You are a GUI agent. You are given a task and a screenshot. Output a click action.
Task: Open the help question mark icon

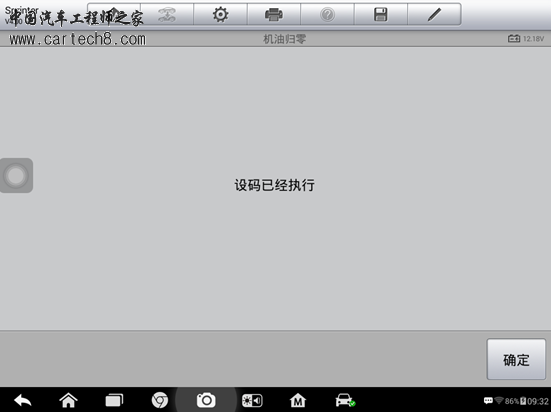[327, 14]
